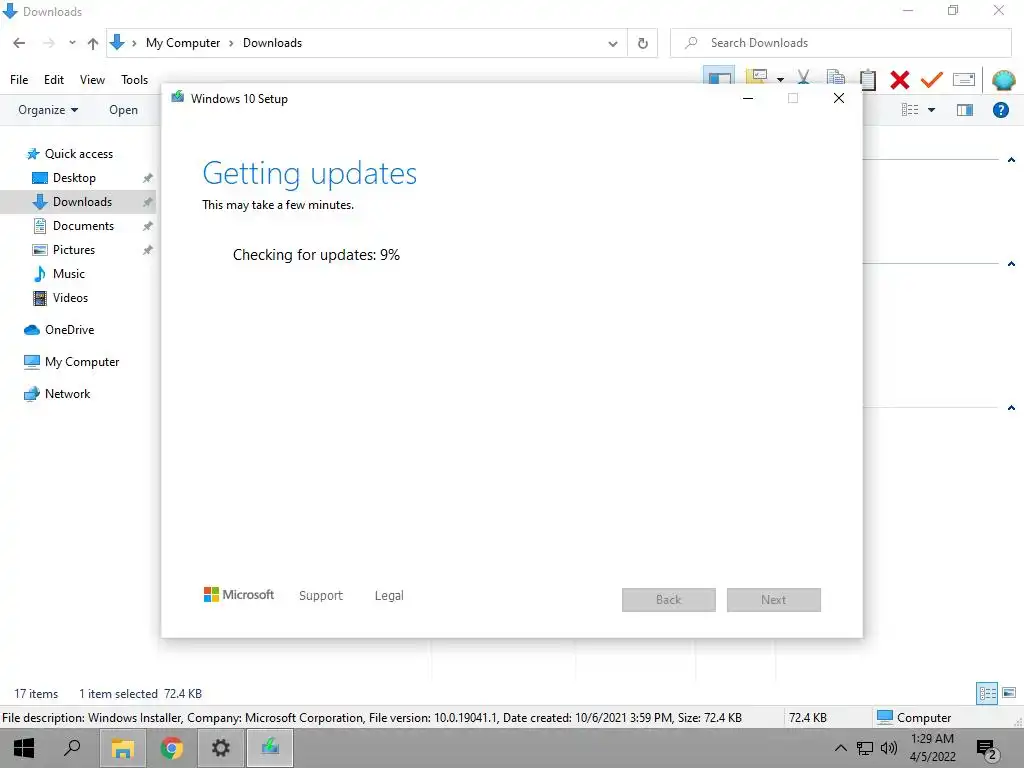Click the Back button in Windows 10 Setup

coord(669,600)
